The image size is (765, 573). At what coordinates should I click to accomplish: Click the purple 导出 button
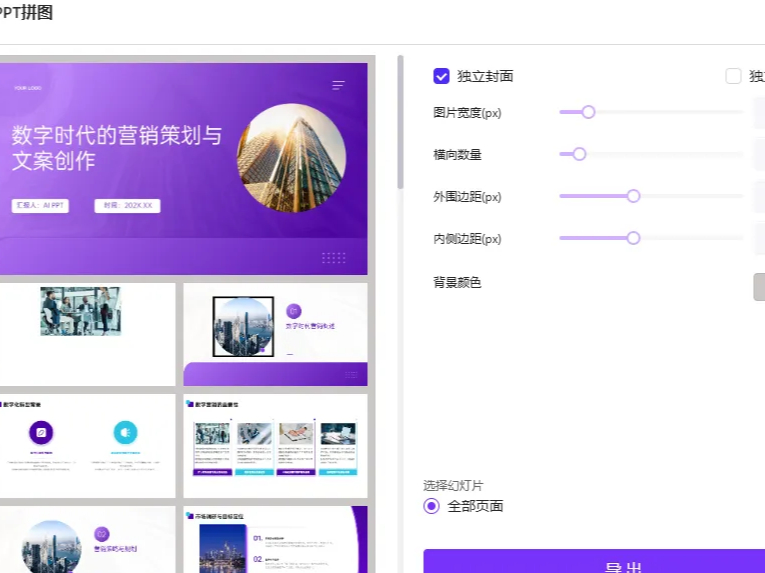pyautogui.click(x=594, y=561)
